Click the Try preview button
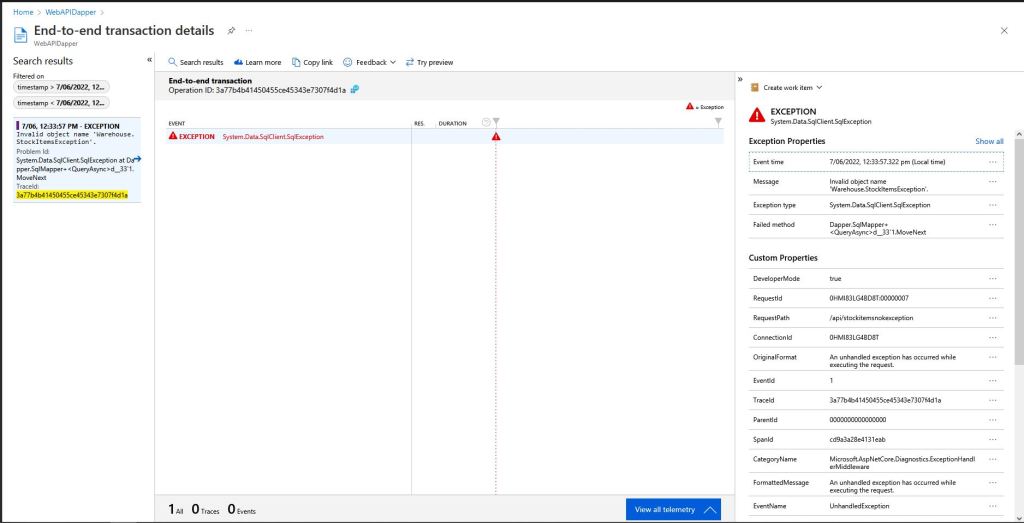 tap(429, 62)
